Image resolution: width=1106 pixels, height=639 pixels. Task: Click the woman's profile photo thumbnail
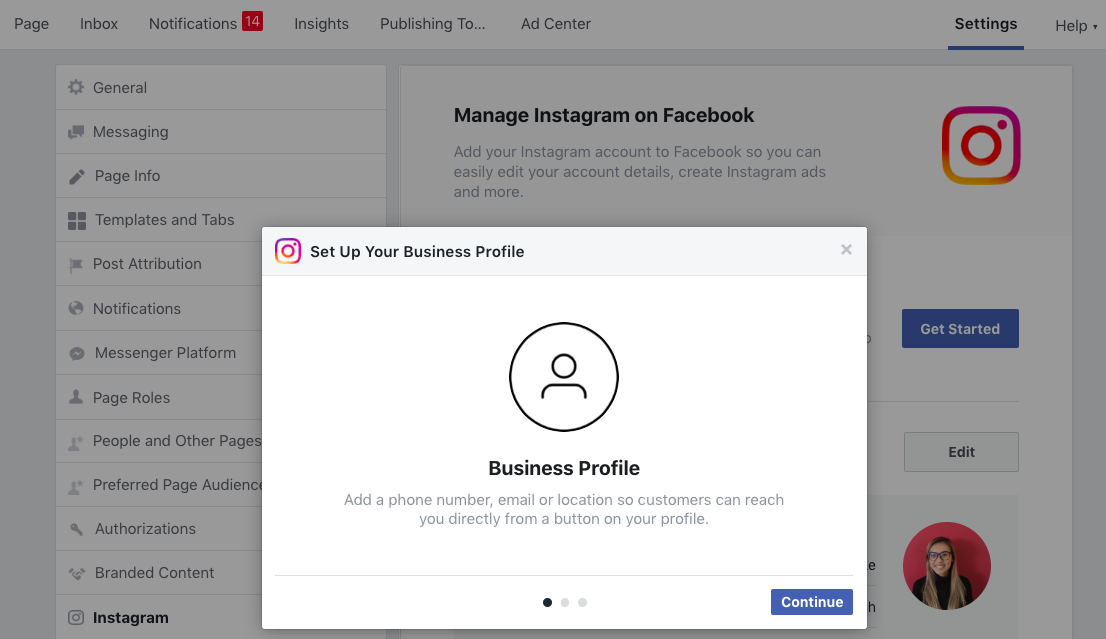point(947,566)
